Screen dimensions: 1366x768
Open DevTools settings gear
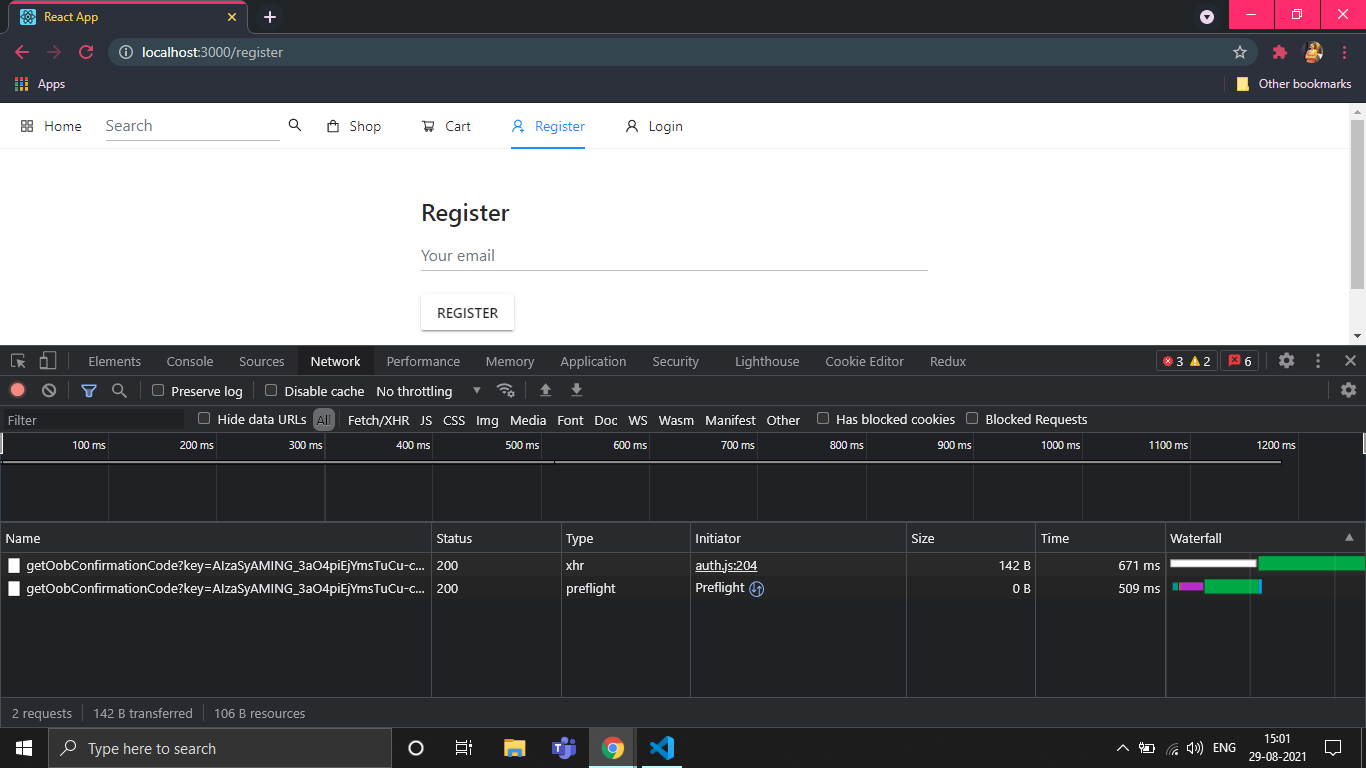pyautogui.click(x=1286, y=361)
